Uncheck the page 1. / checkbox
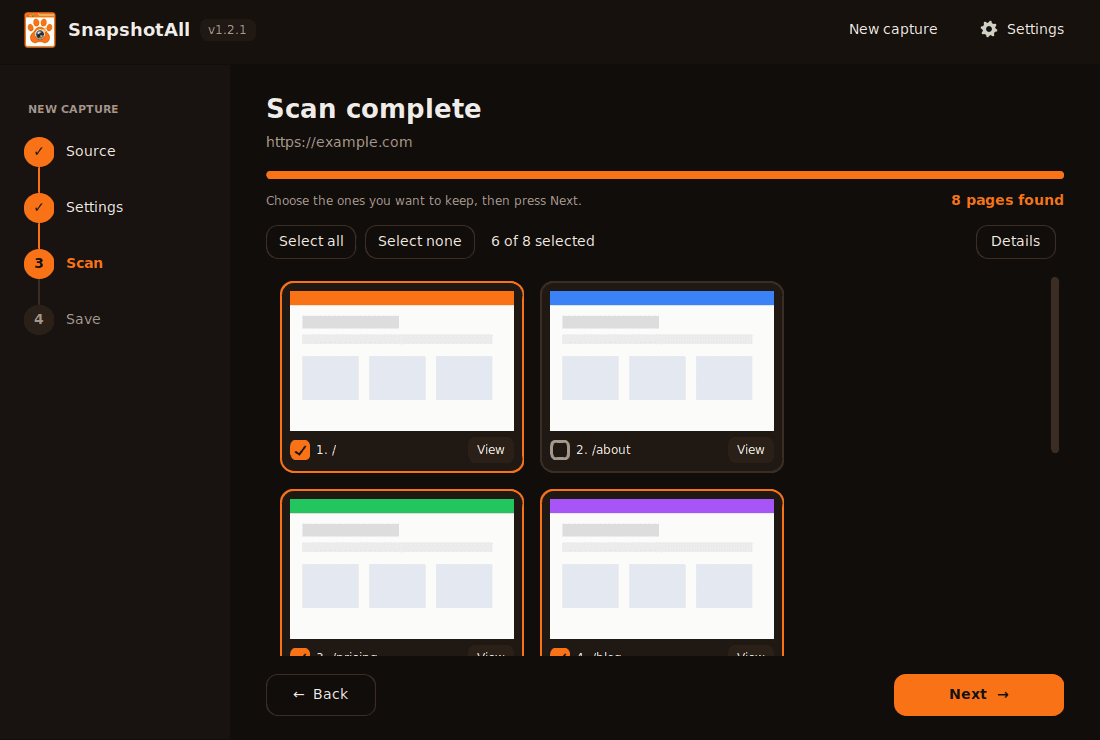This screenshot has height=740, width=1100. 300,450
